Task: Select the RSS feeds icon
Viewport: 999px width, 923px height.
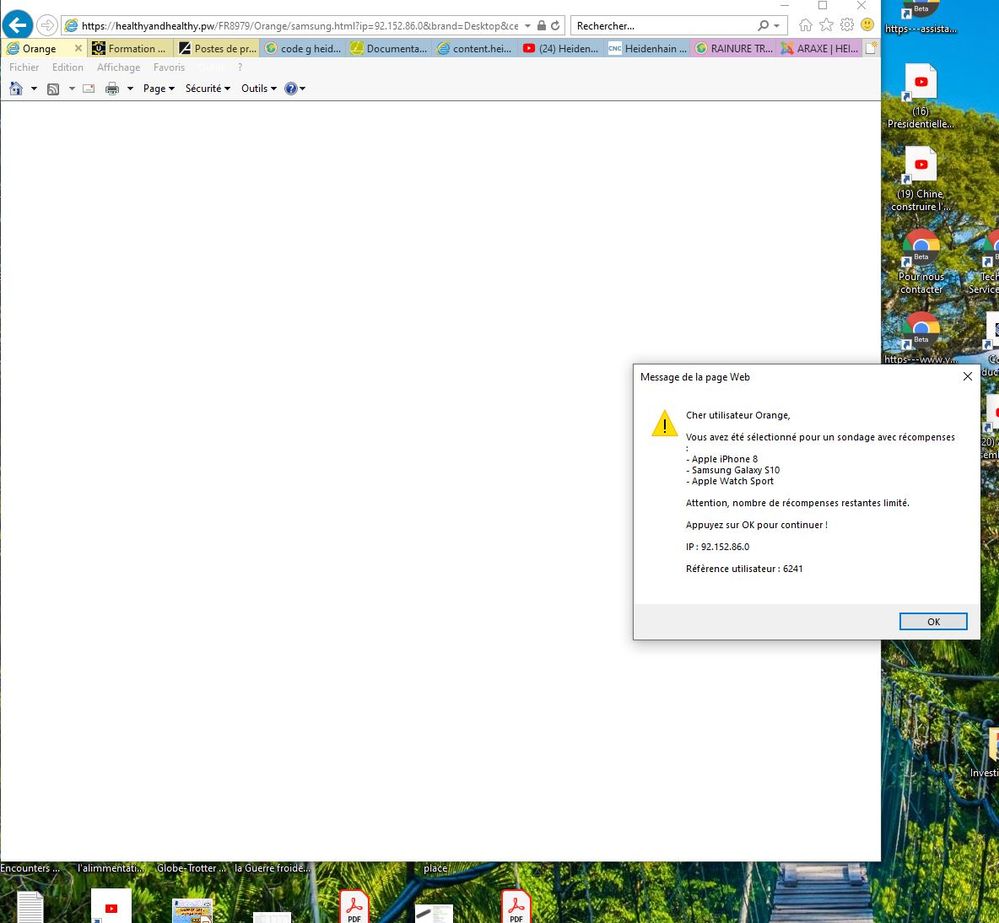Action: [53, 88]
